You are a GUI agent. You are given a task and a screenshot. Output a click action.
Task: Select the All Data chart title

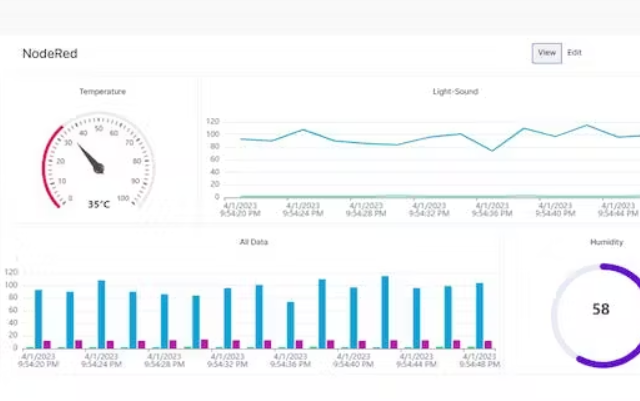[x=254, y=242]
